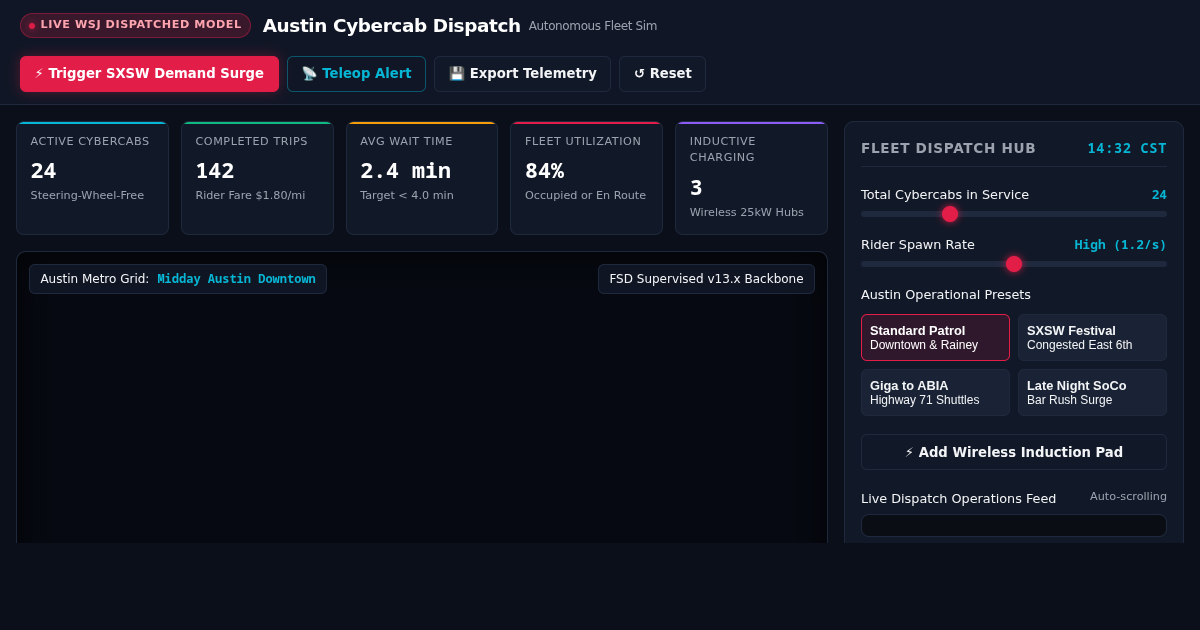Click the Rider Fare $1.80/mi text
Viewport: 1200px width, 630px height.
coord(250,196)
